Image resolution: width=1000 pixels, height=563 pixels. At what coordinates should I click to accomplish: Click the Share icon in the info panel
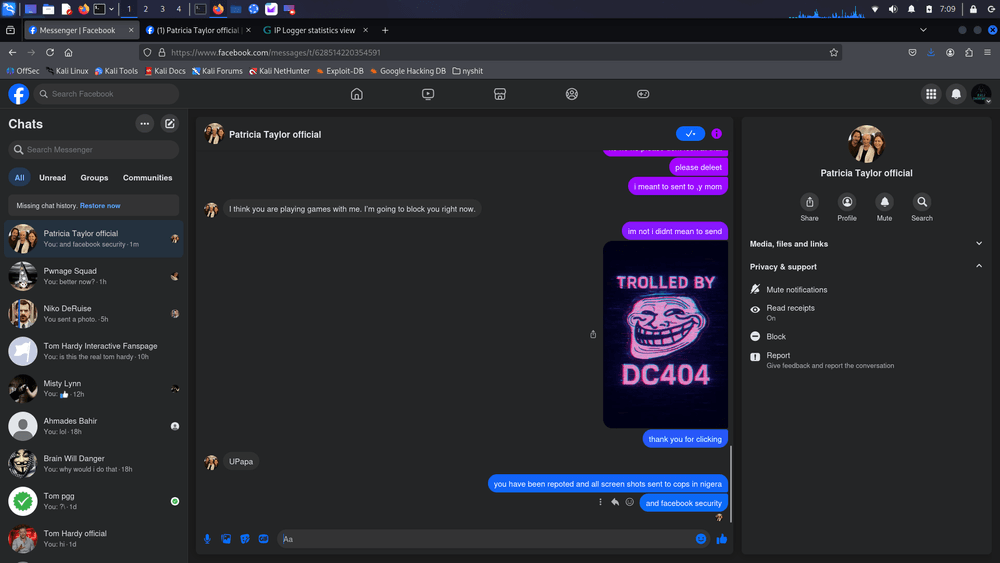(809, 202)
